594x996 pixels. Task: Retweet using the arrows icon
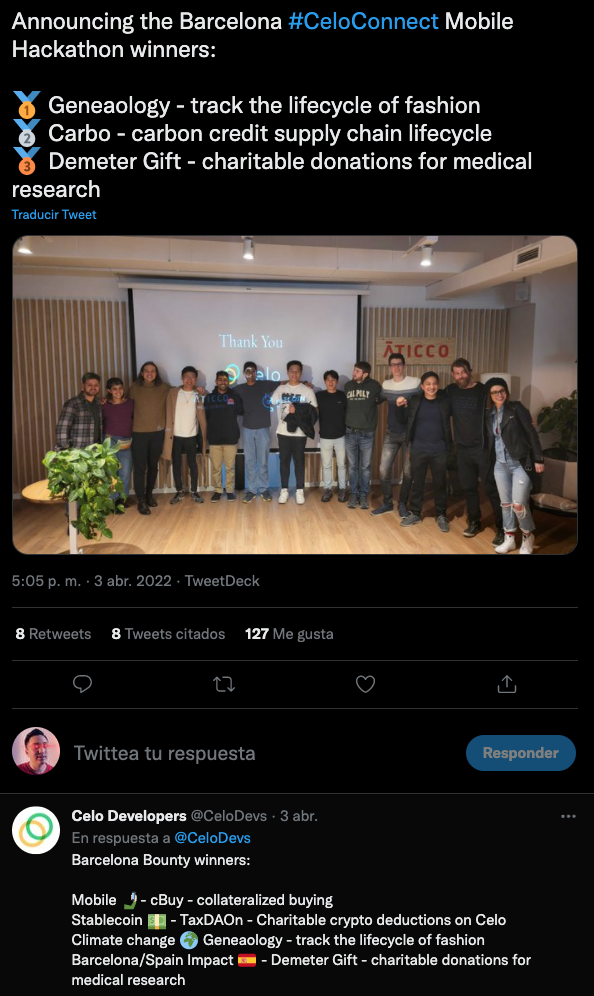[224, 684]
